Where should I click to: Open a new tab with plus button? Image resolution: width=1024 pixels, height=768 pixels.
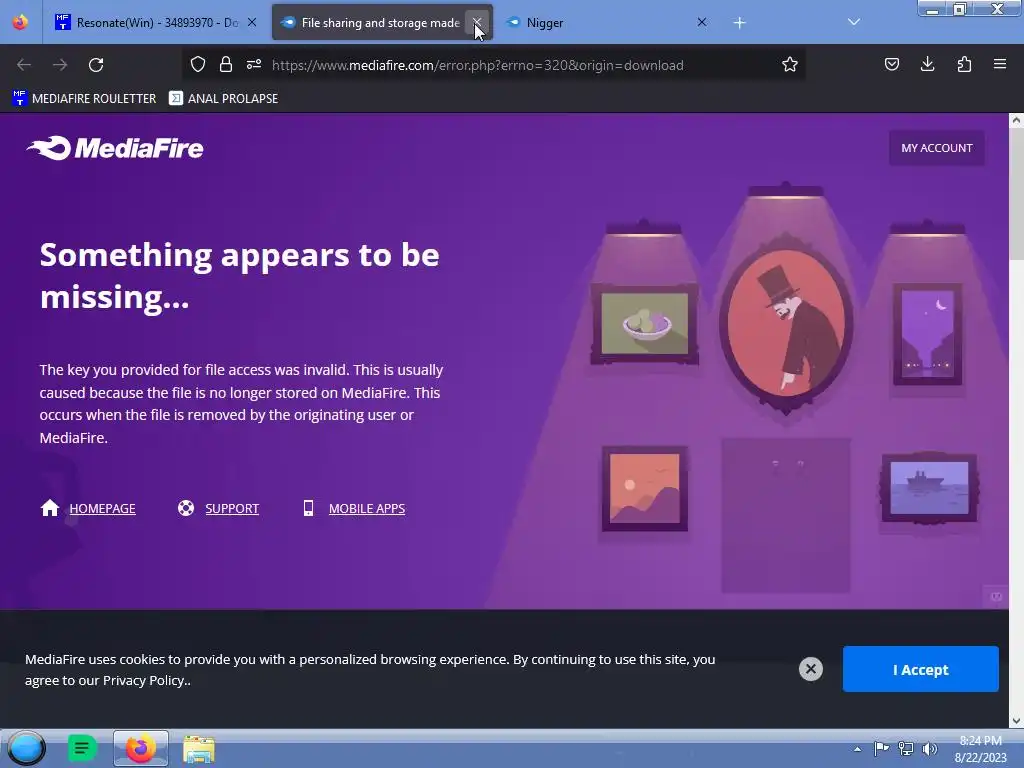(x=739, y=23)
